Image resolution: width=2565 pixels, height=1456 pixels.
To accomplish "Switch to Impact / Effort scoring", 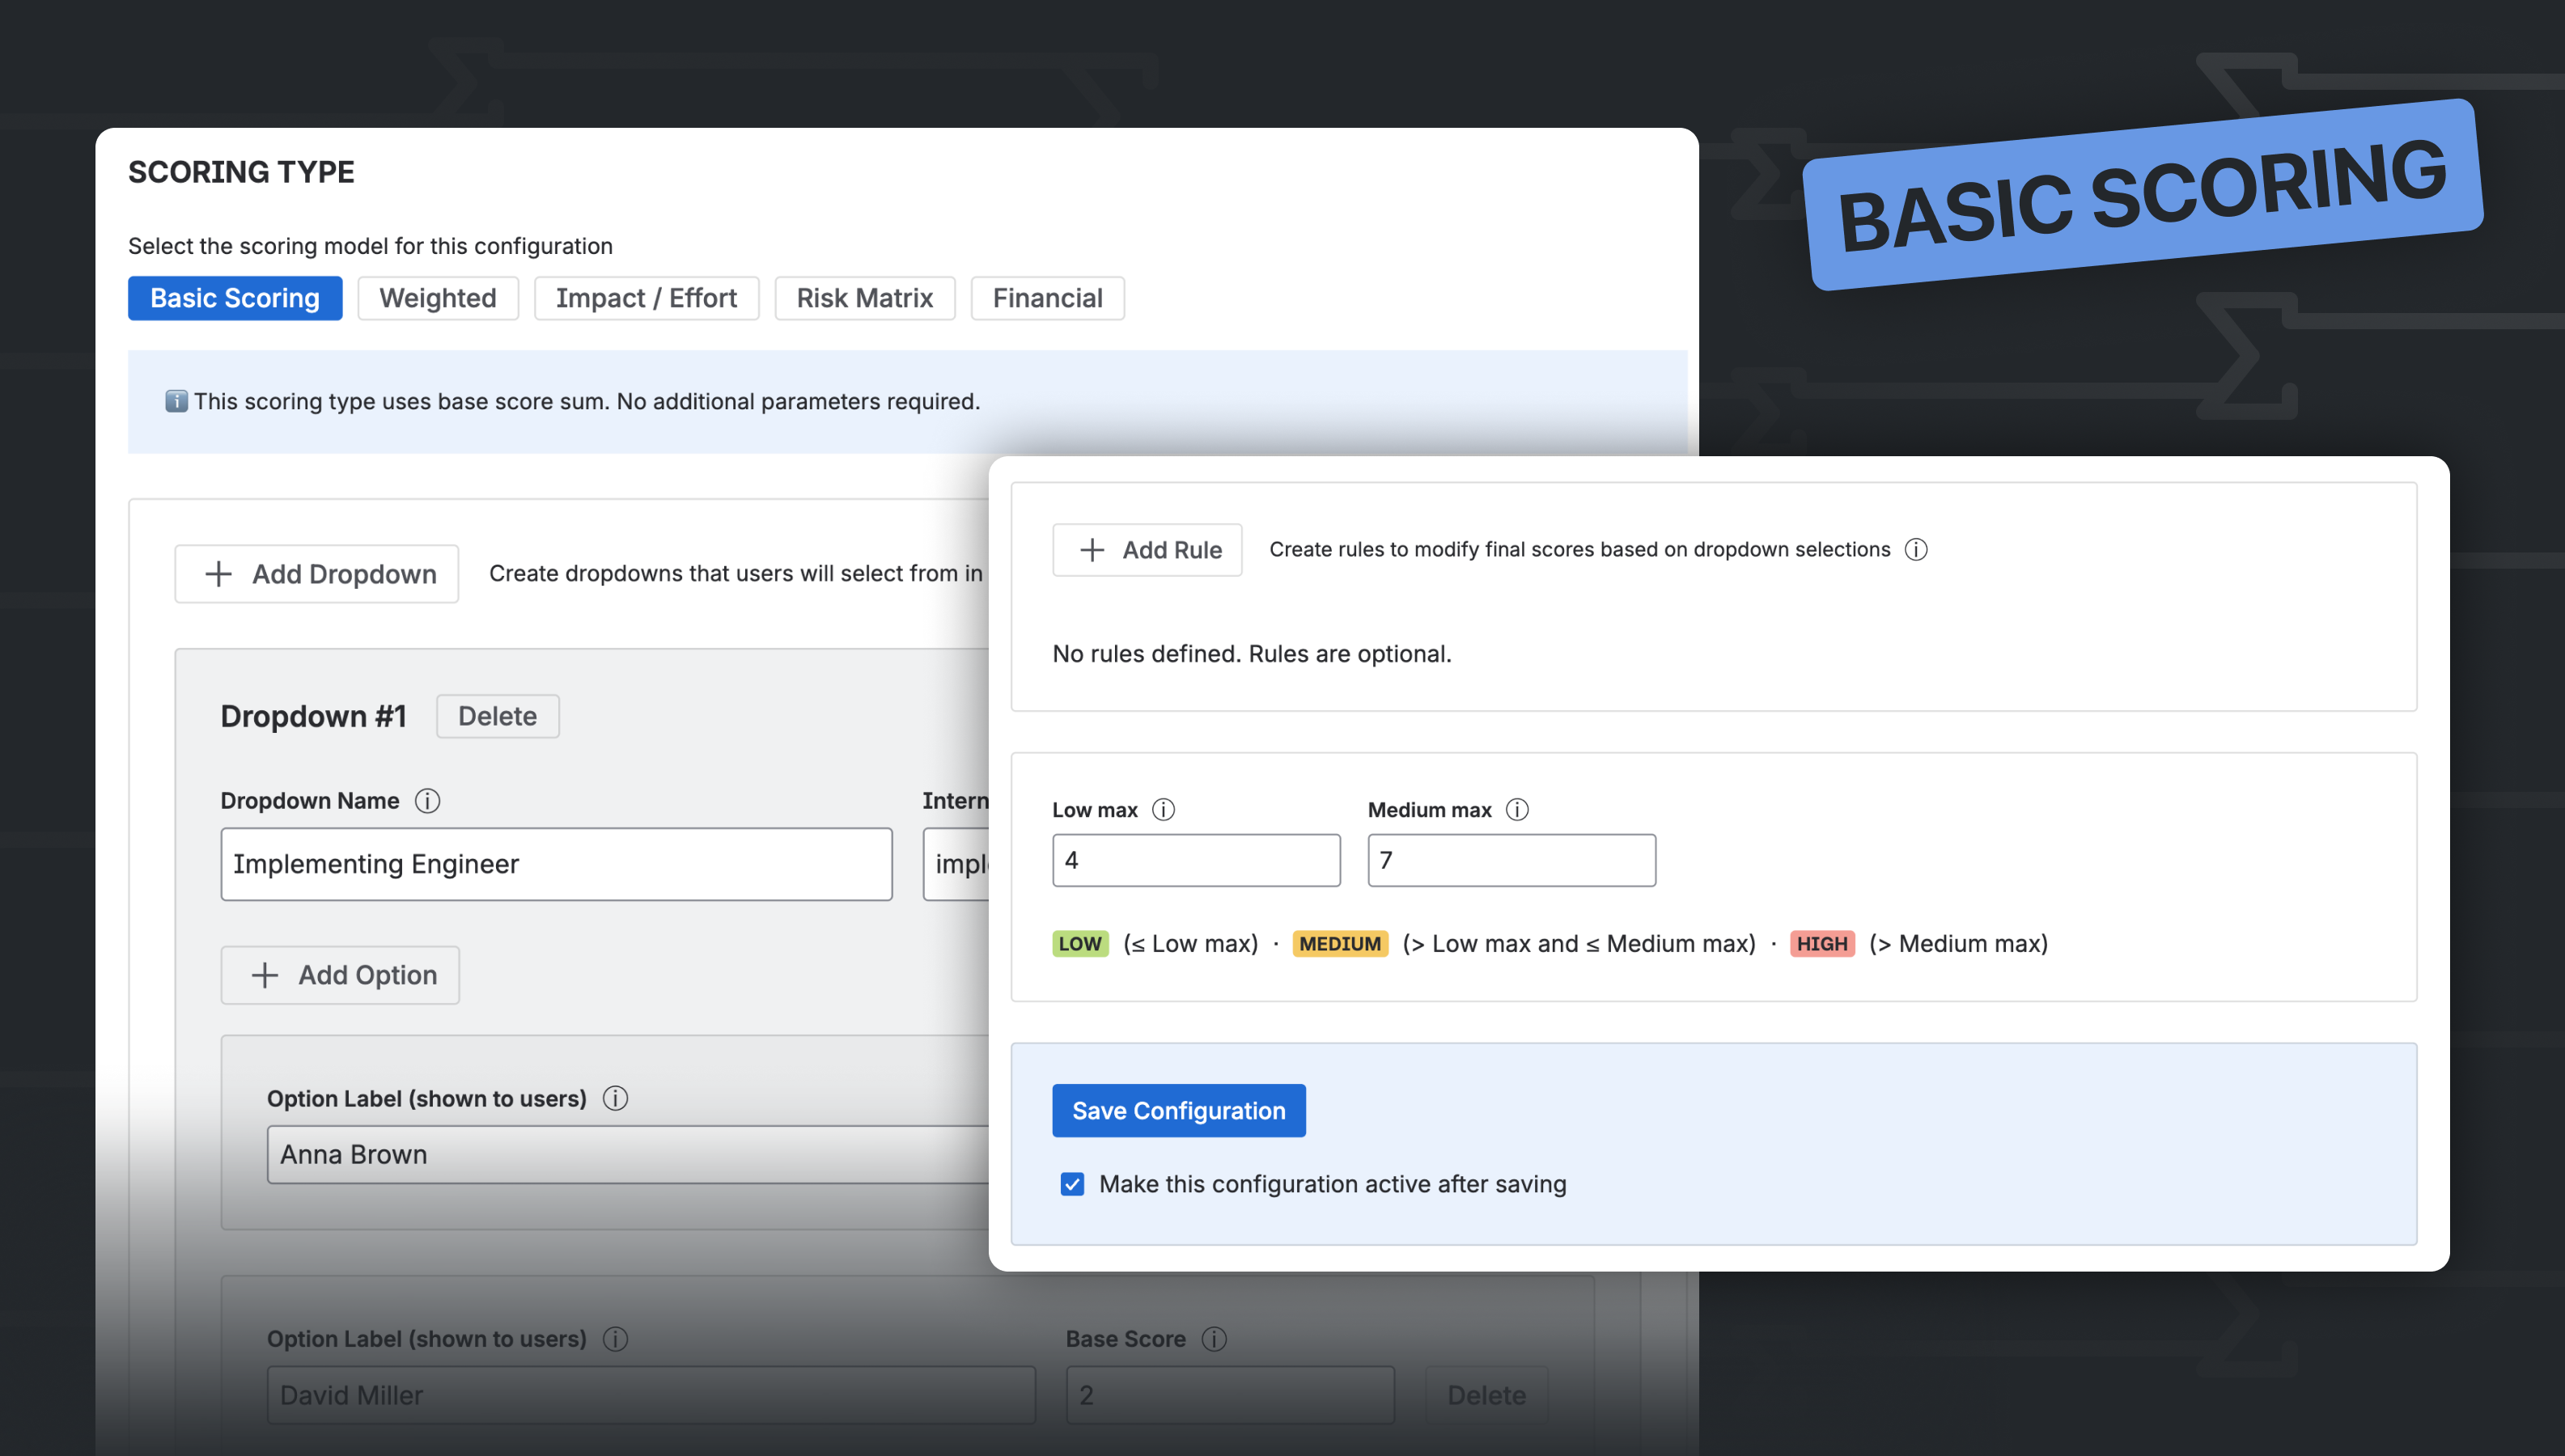I will coord(646,298).
